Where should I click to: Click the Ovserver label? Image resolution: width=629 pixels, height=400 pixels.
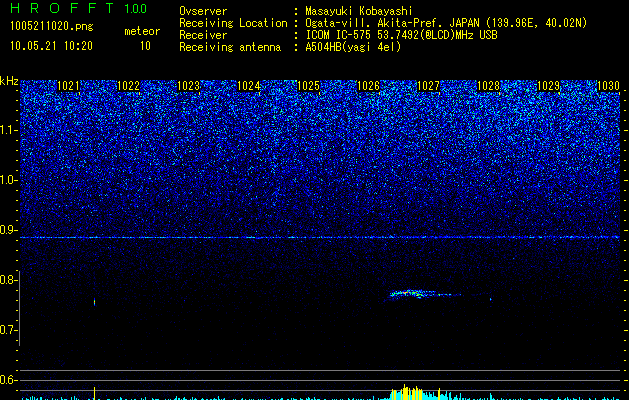pyautogui.click(x=203, y=11)
